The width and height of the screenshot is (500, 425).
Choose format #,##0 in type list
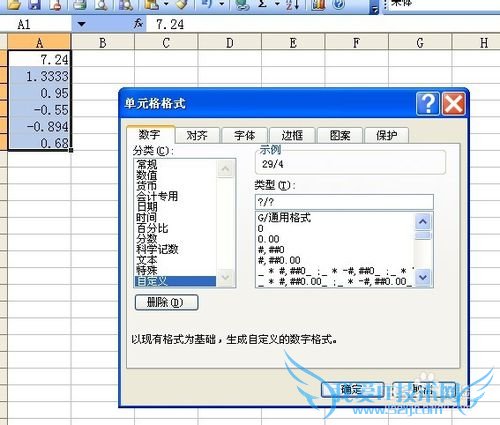(x=335, y=250)
